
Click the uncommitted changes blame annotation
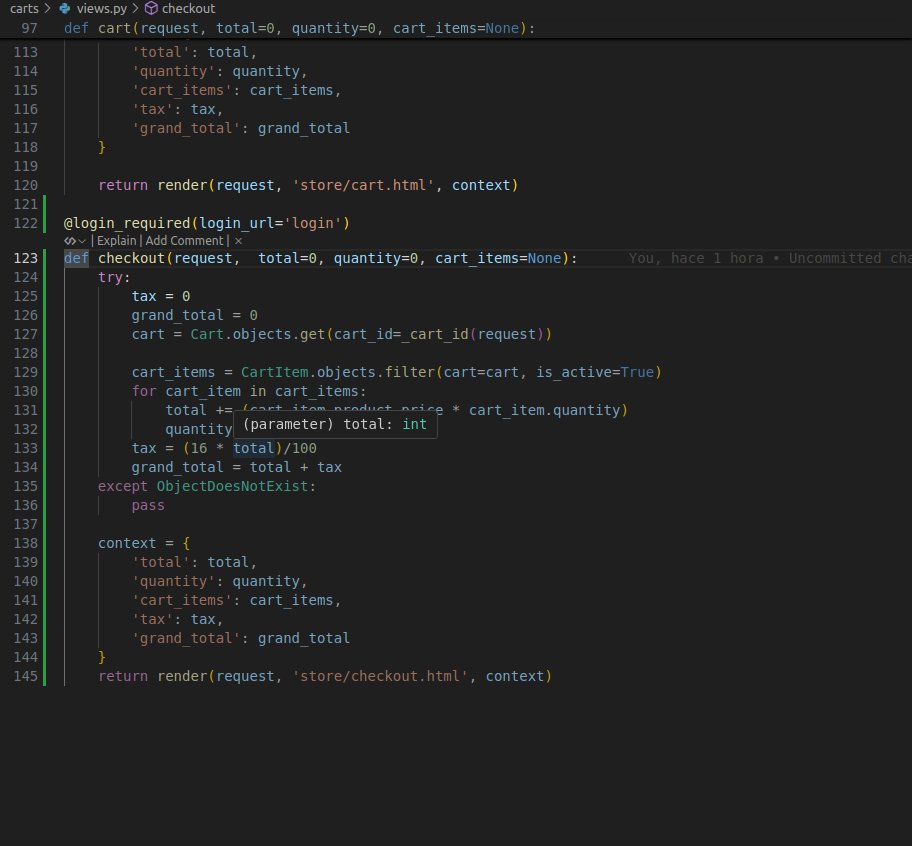pos(770,258)
